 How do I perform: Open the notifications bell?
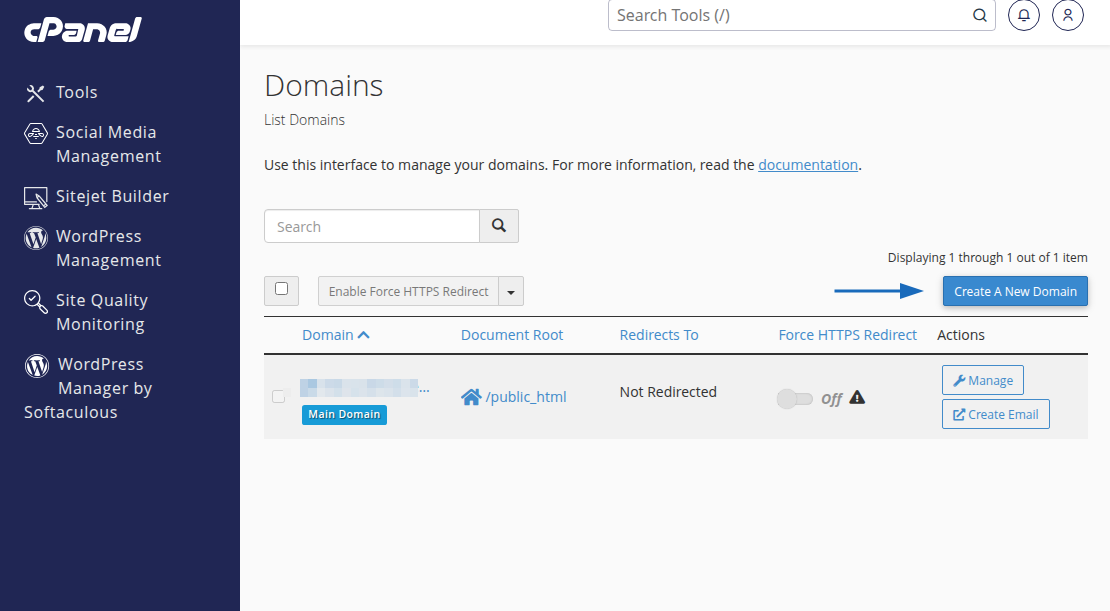[1023, 15]
